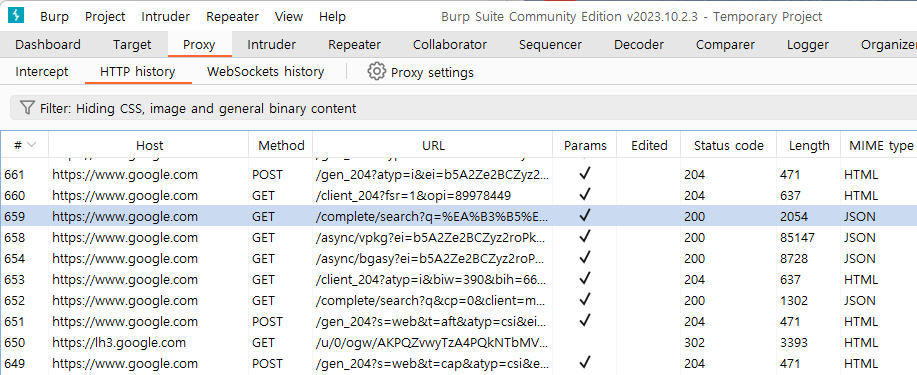The image size is (917, 375).
Task: Select highlighted request row 659
Action: click(458, 216)
